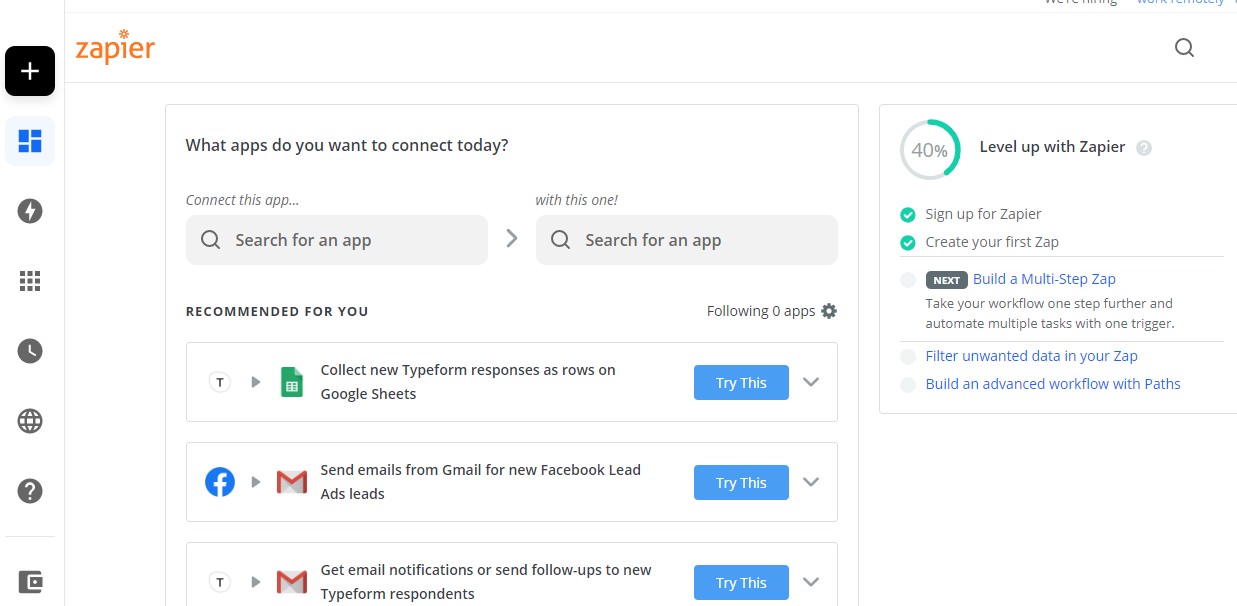Click Try This for Typeform respondents emails
The width and height of the screenshot is (1237, 606).
741,583
